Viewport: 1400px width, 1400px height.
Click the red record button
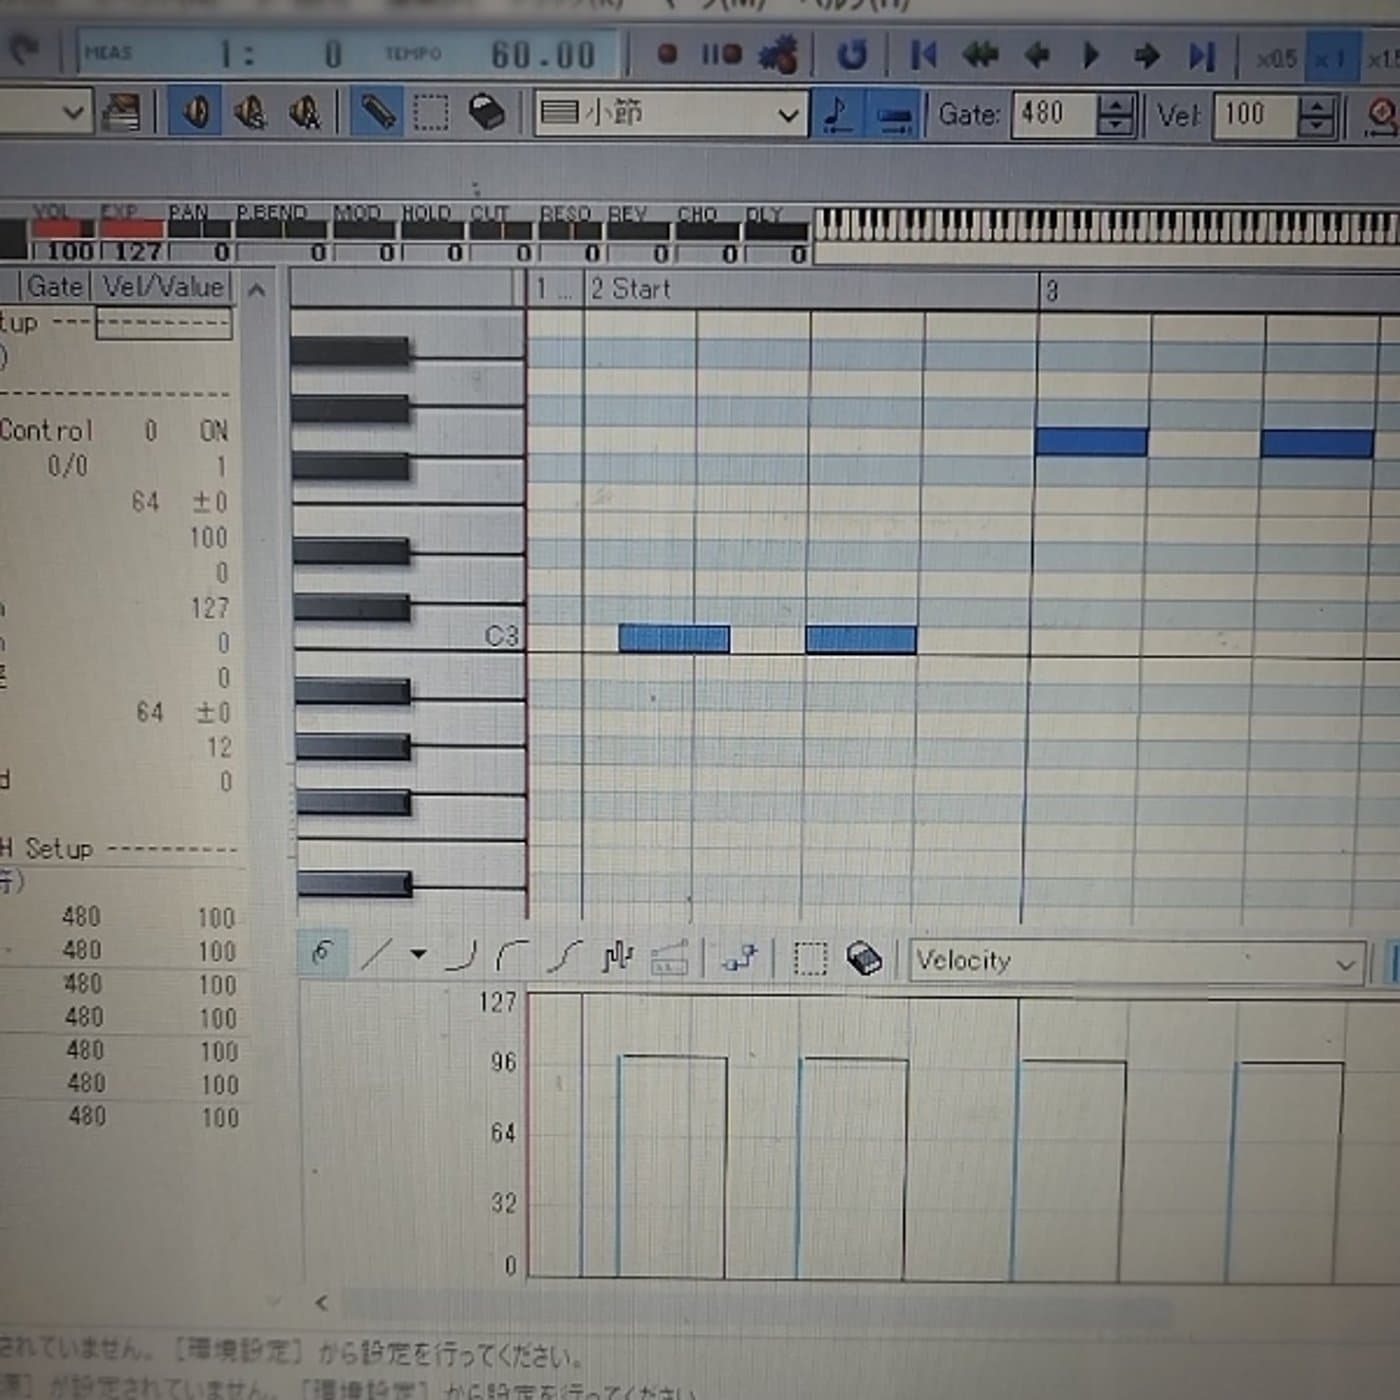point(667,54)
